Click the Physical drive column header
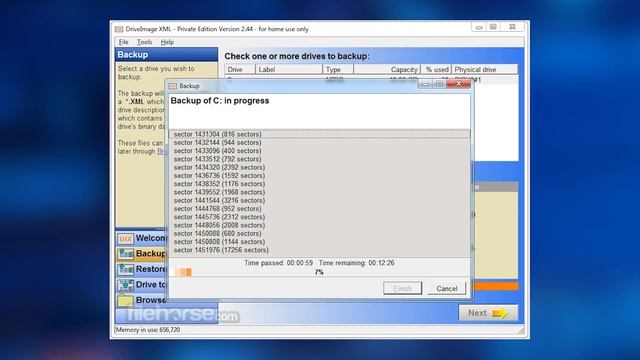Screen dimensions: 640x360 484,69
